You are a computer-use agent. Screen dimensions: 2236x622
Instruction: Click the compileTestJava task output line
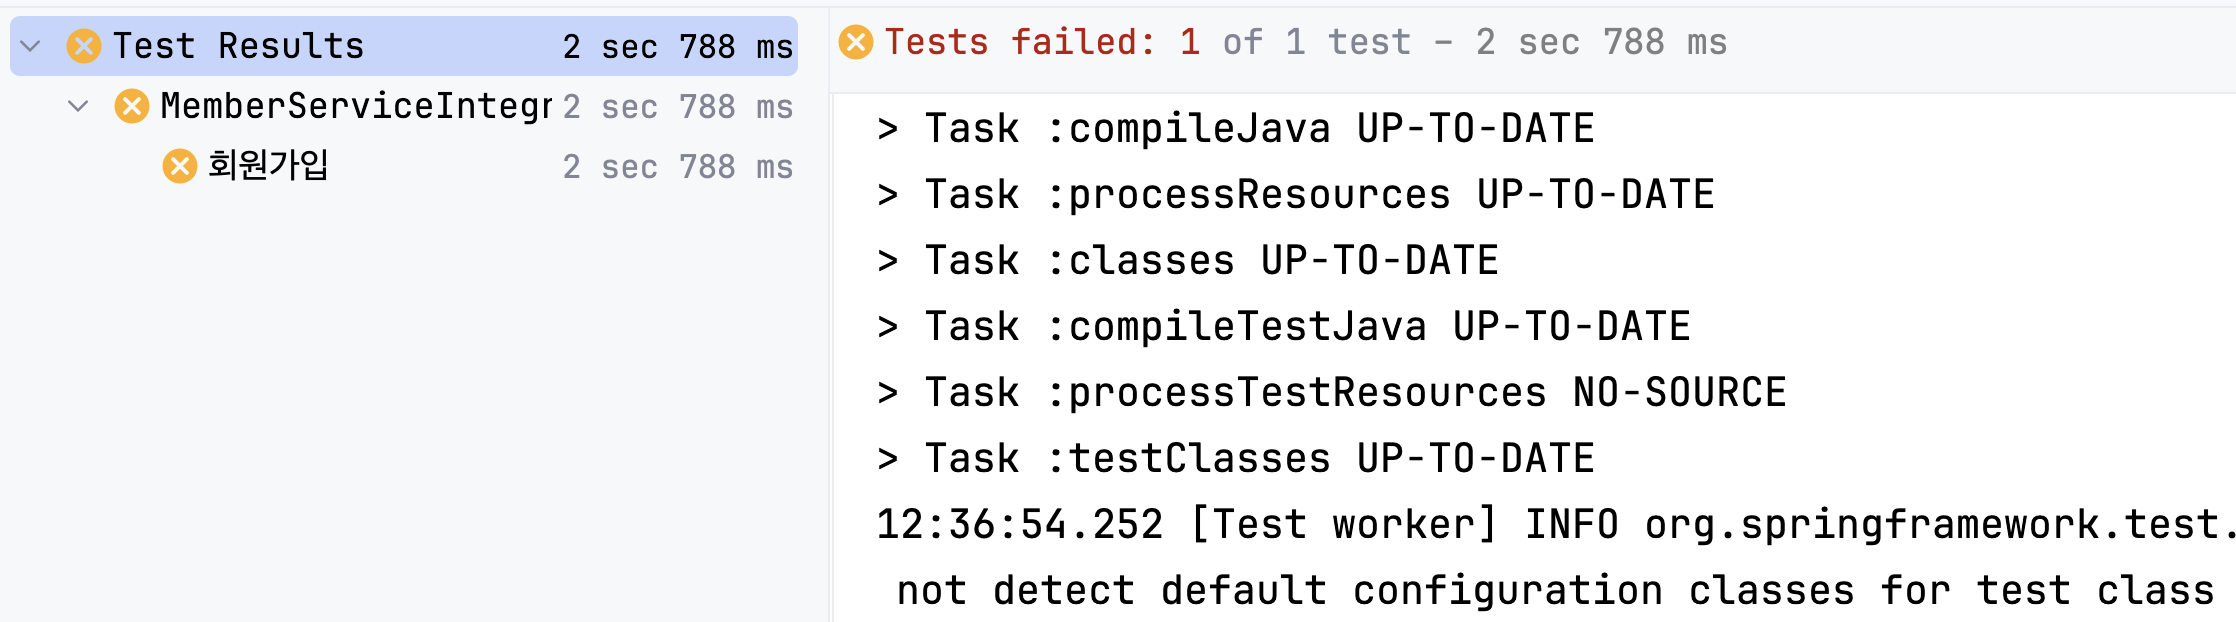(1283, 326)
